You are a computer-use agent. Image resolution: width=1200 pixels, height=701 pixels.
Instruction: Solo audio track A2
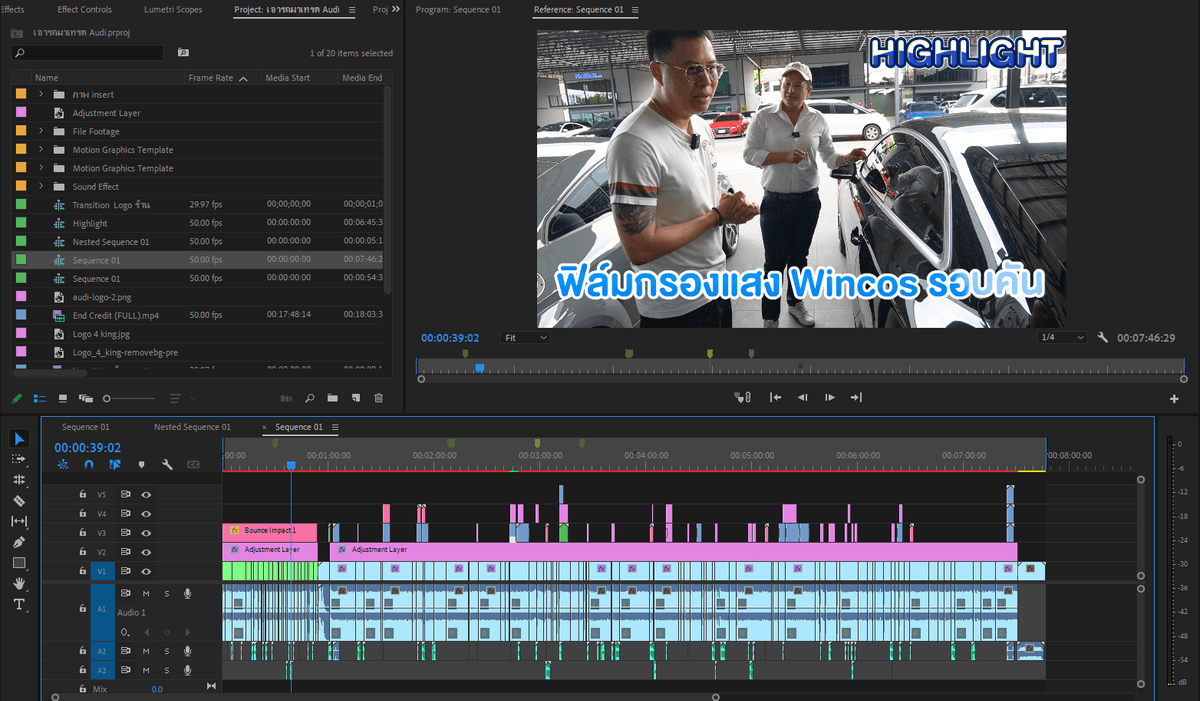[166, 651]
